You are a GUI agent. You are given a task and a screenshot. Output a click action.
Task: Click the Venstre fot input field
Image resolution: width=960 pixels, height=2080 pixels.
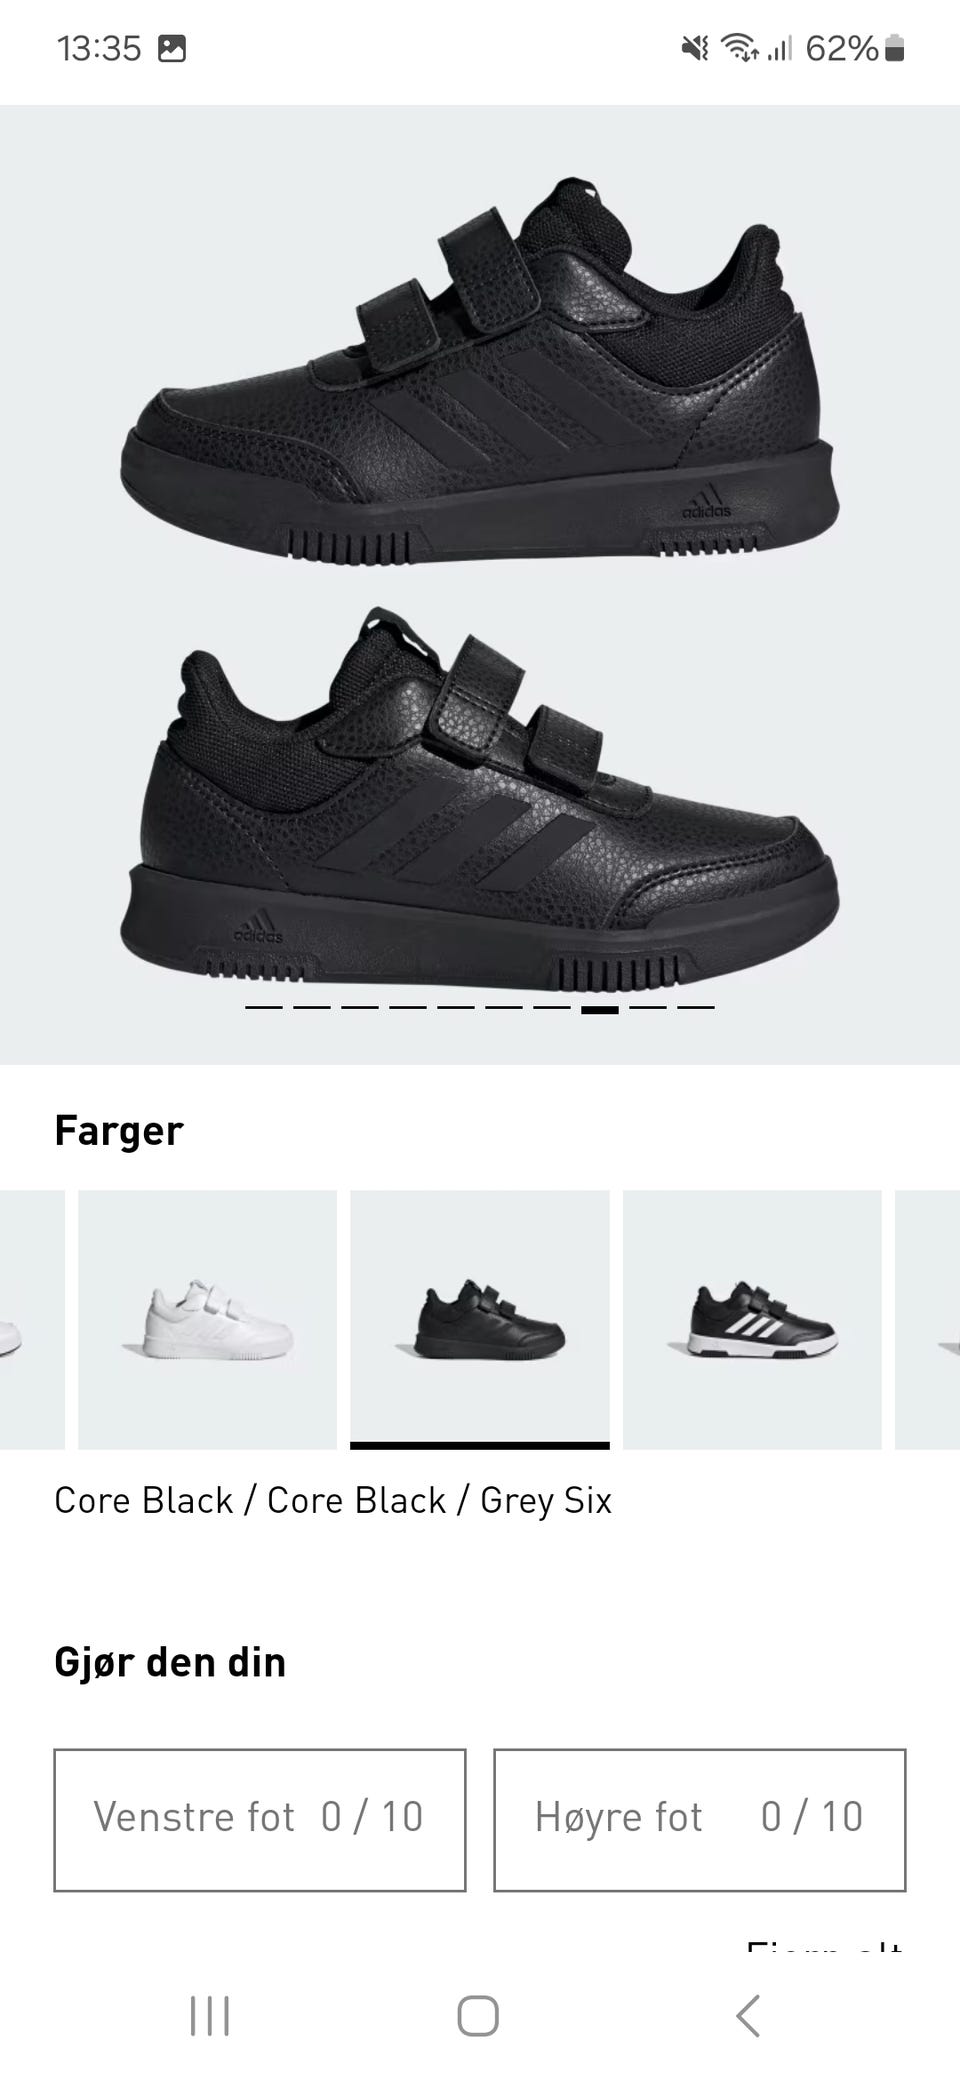(260, 1820)
